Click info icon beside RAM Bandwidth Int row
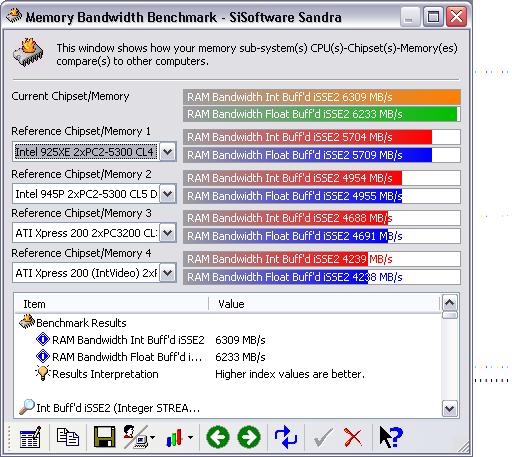This screenshot has width=512, height=457. coord(43,339)
